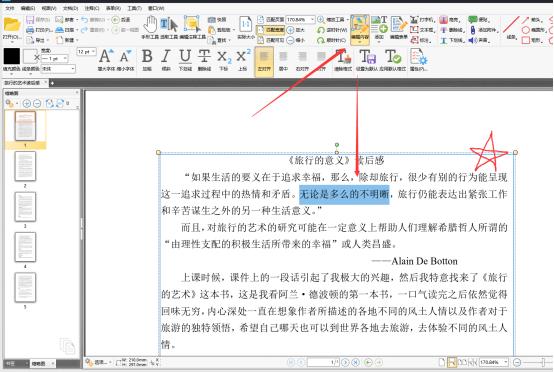Click the Increase Font Size icon
This screenshot has height=372, width=554.
(106, 57)
